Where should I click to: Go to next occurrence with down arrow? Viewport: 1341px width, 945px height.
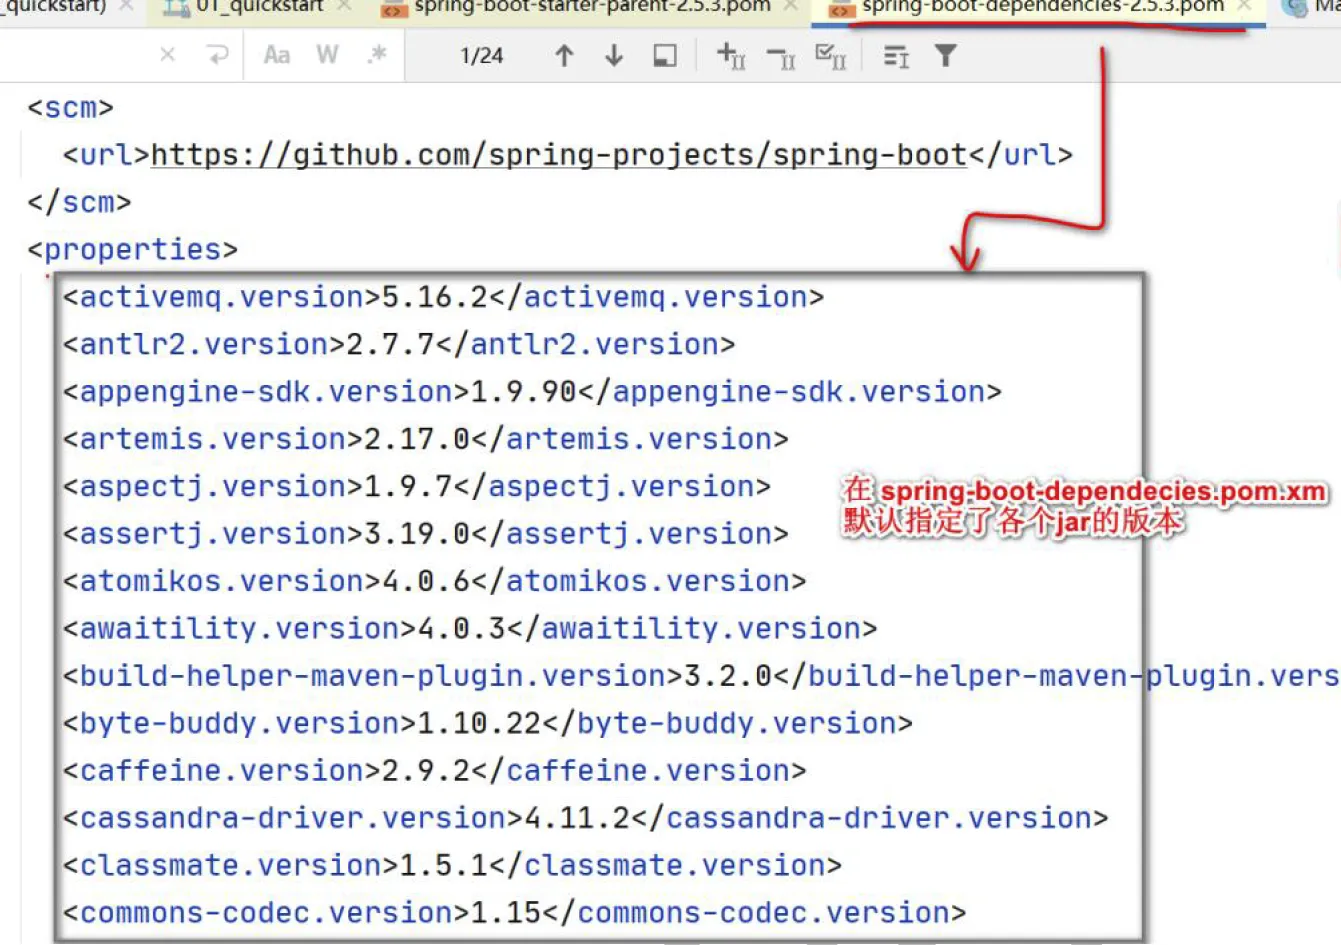coord(614,56)
